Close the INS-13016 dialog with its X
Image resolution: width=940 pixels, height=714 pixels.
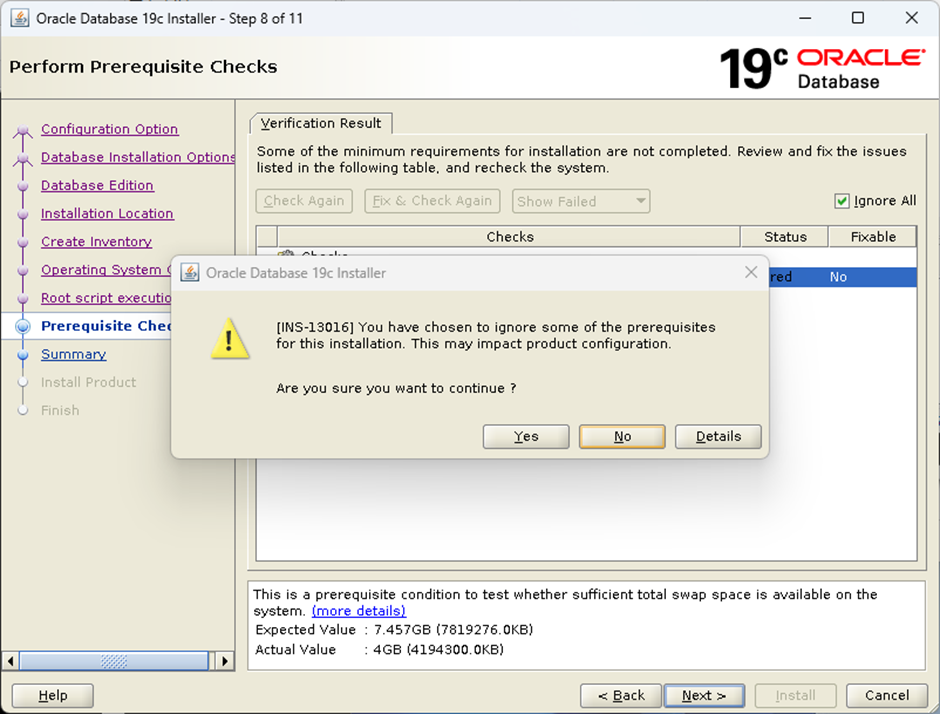[751, 272]
